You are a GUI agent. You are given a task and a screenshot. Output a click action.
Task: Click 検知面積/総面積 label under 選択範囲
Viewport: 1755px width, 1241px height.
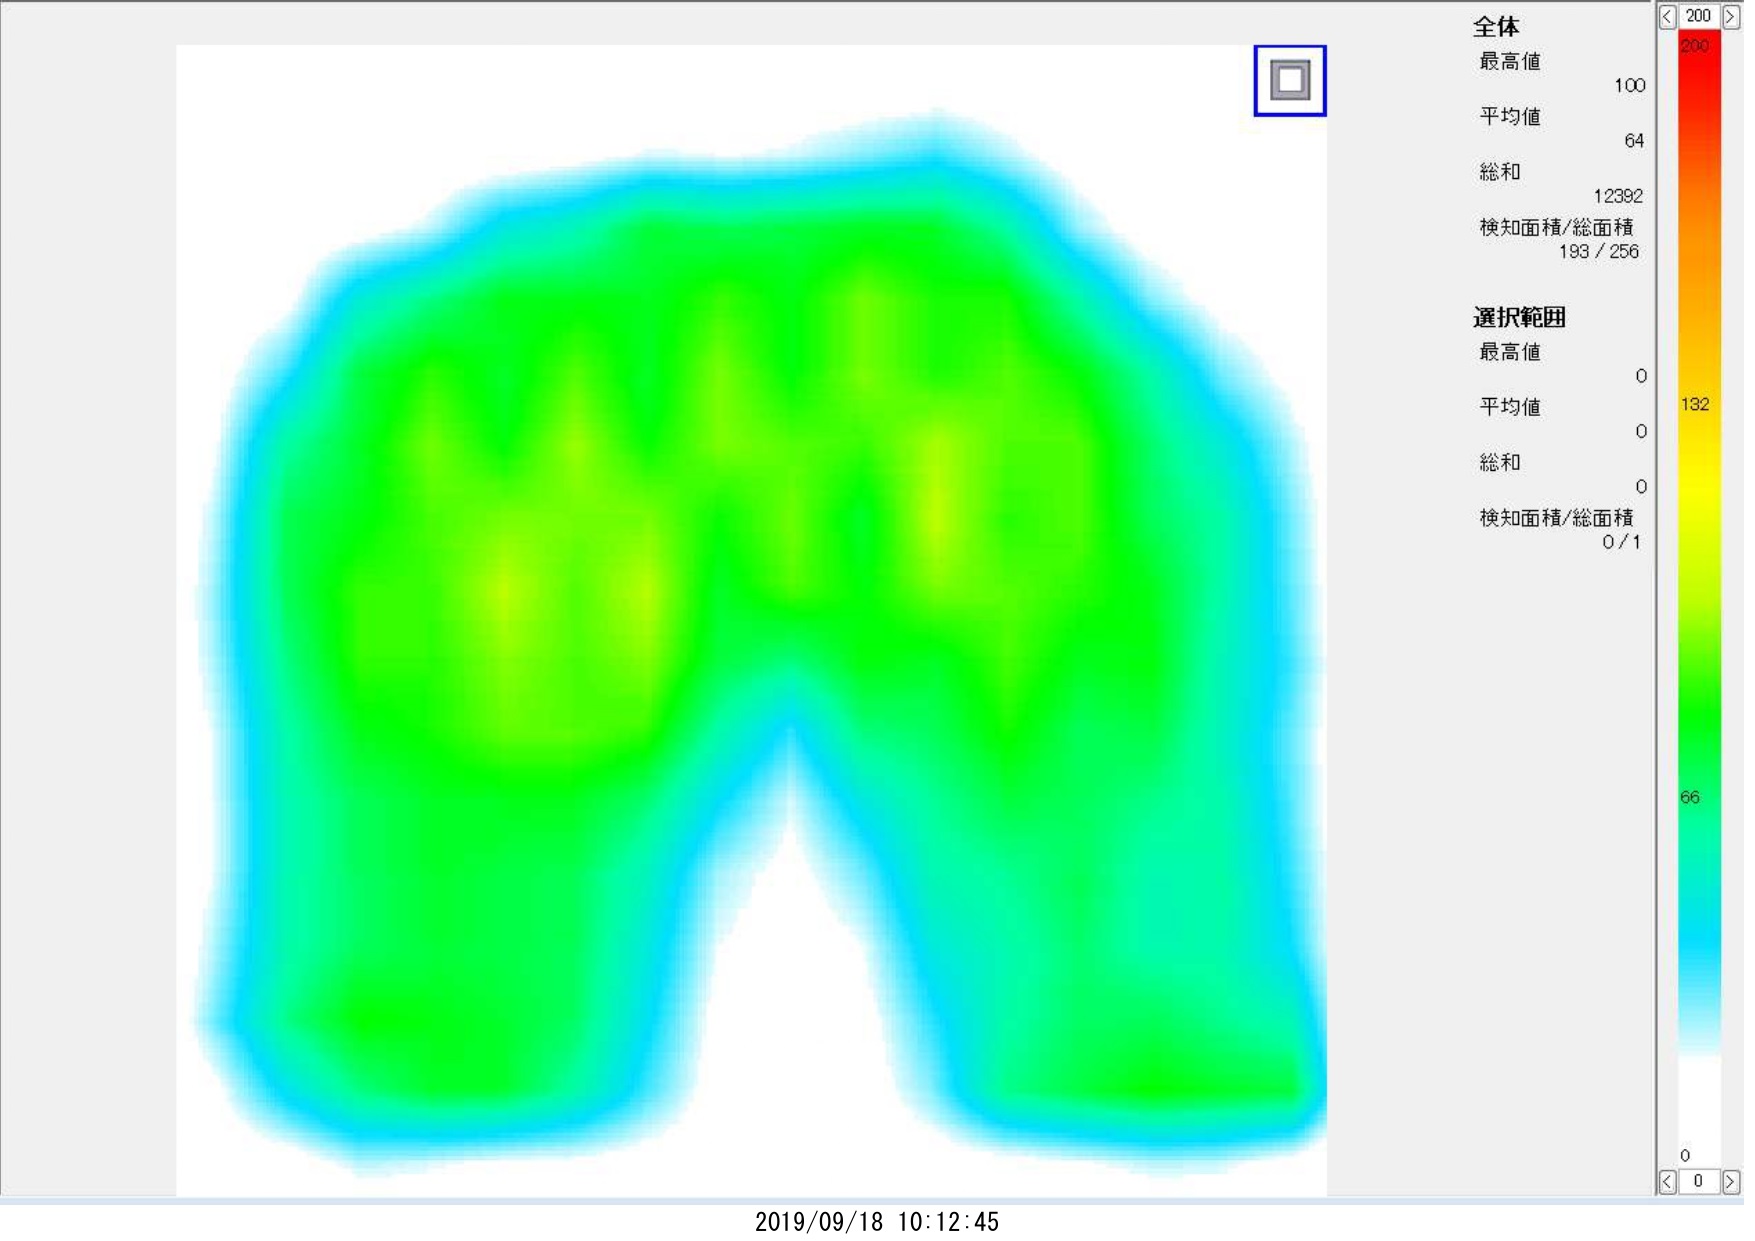click(x=1556, y=518)
